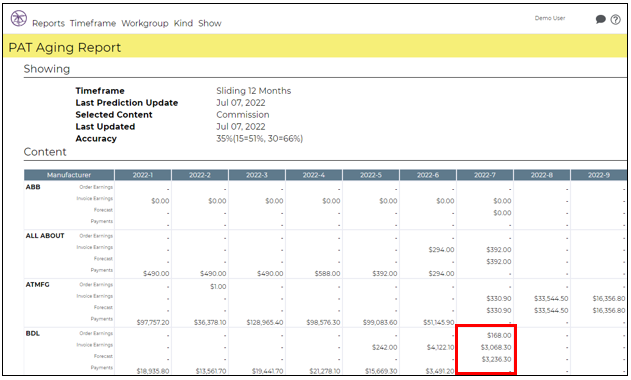Open the Show menu
The image size is (631, 380).
(210, 23)
